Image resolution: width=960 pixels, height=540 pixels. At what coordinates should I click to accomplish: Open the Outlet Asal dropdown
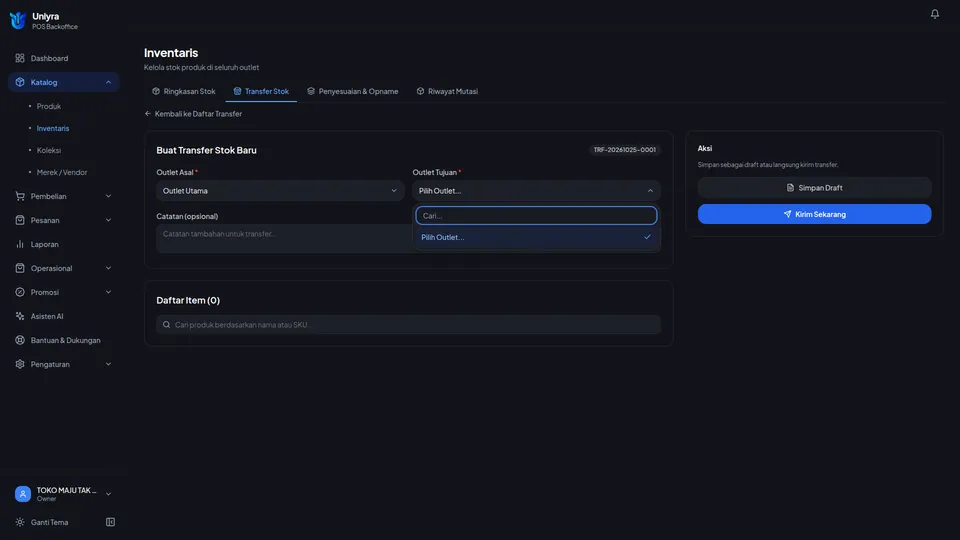pos(280,190)
